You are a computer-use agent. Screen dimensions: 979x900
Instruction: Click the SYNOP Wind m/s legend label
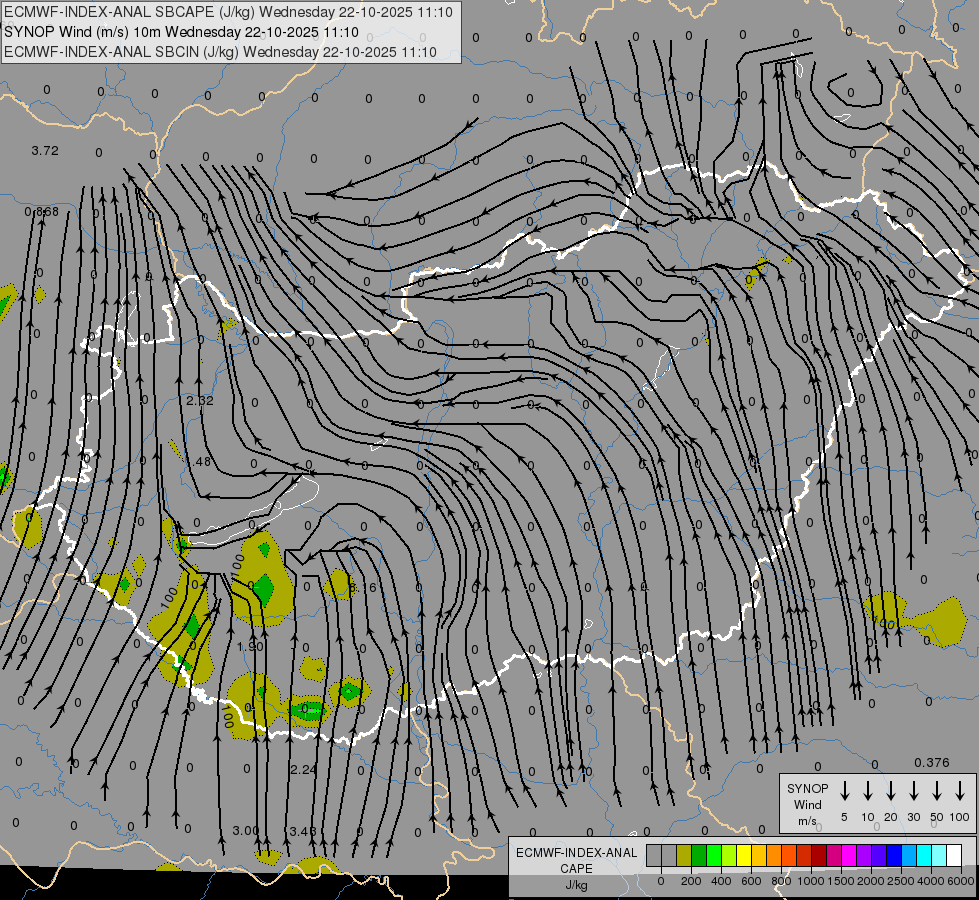point(807,804)
